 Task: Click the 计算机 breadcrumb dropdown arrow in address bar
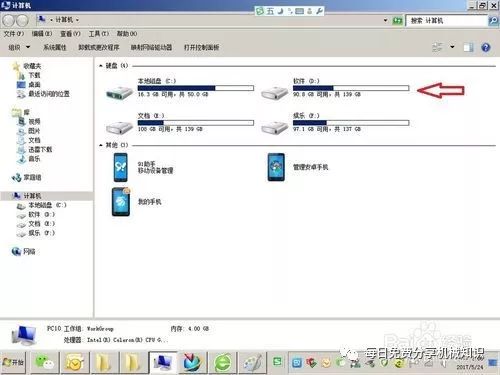(77, 20)
